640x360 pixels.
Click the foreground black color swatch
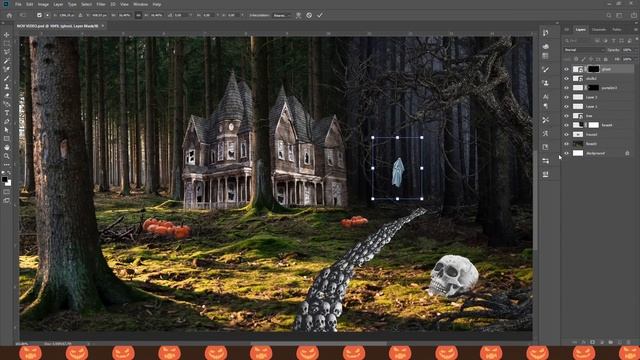pyautogui.click(x=4, y=180)
